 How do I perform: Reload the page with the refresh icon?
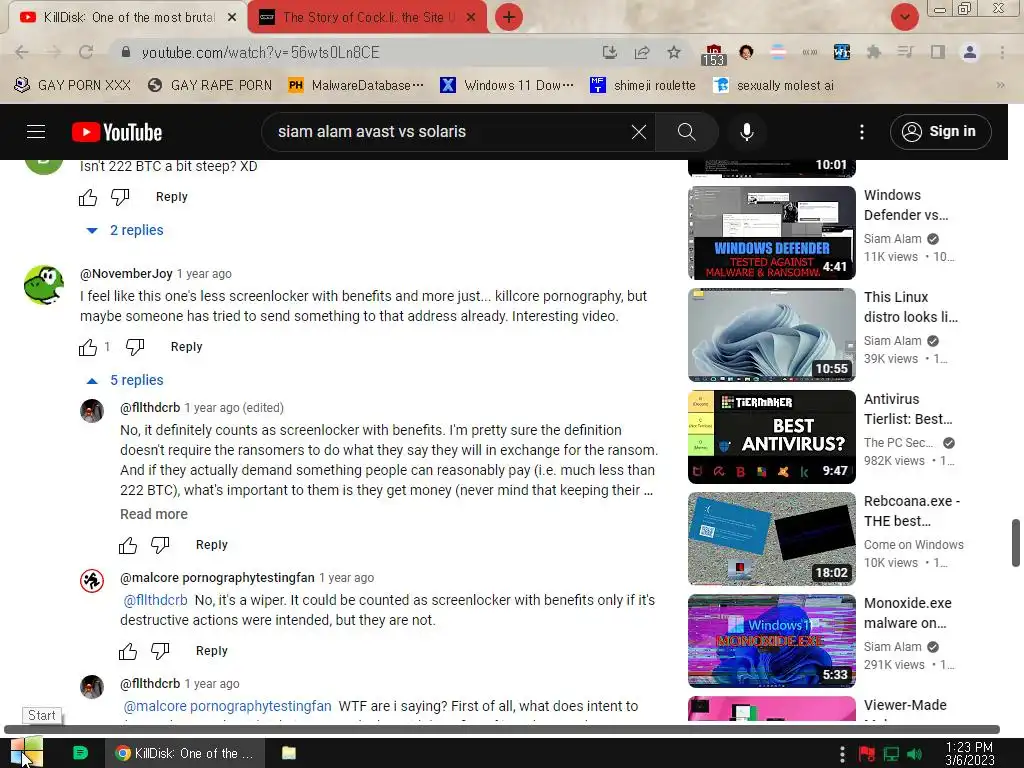pos(86,52)
